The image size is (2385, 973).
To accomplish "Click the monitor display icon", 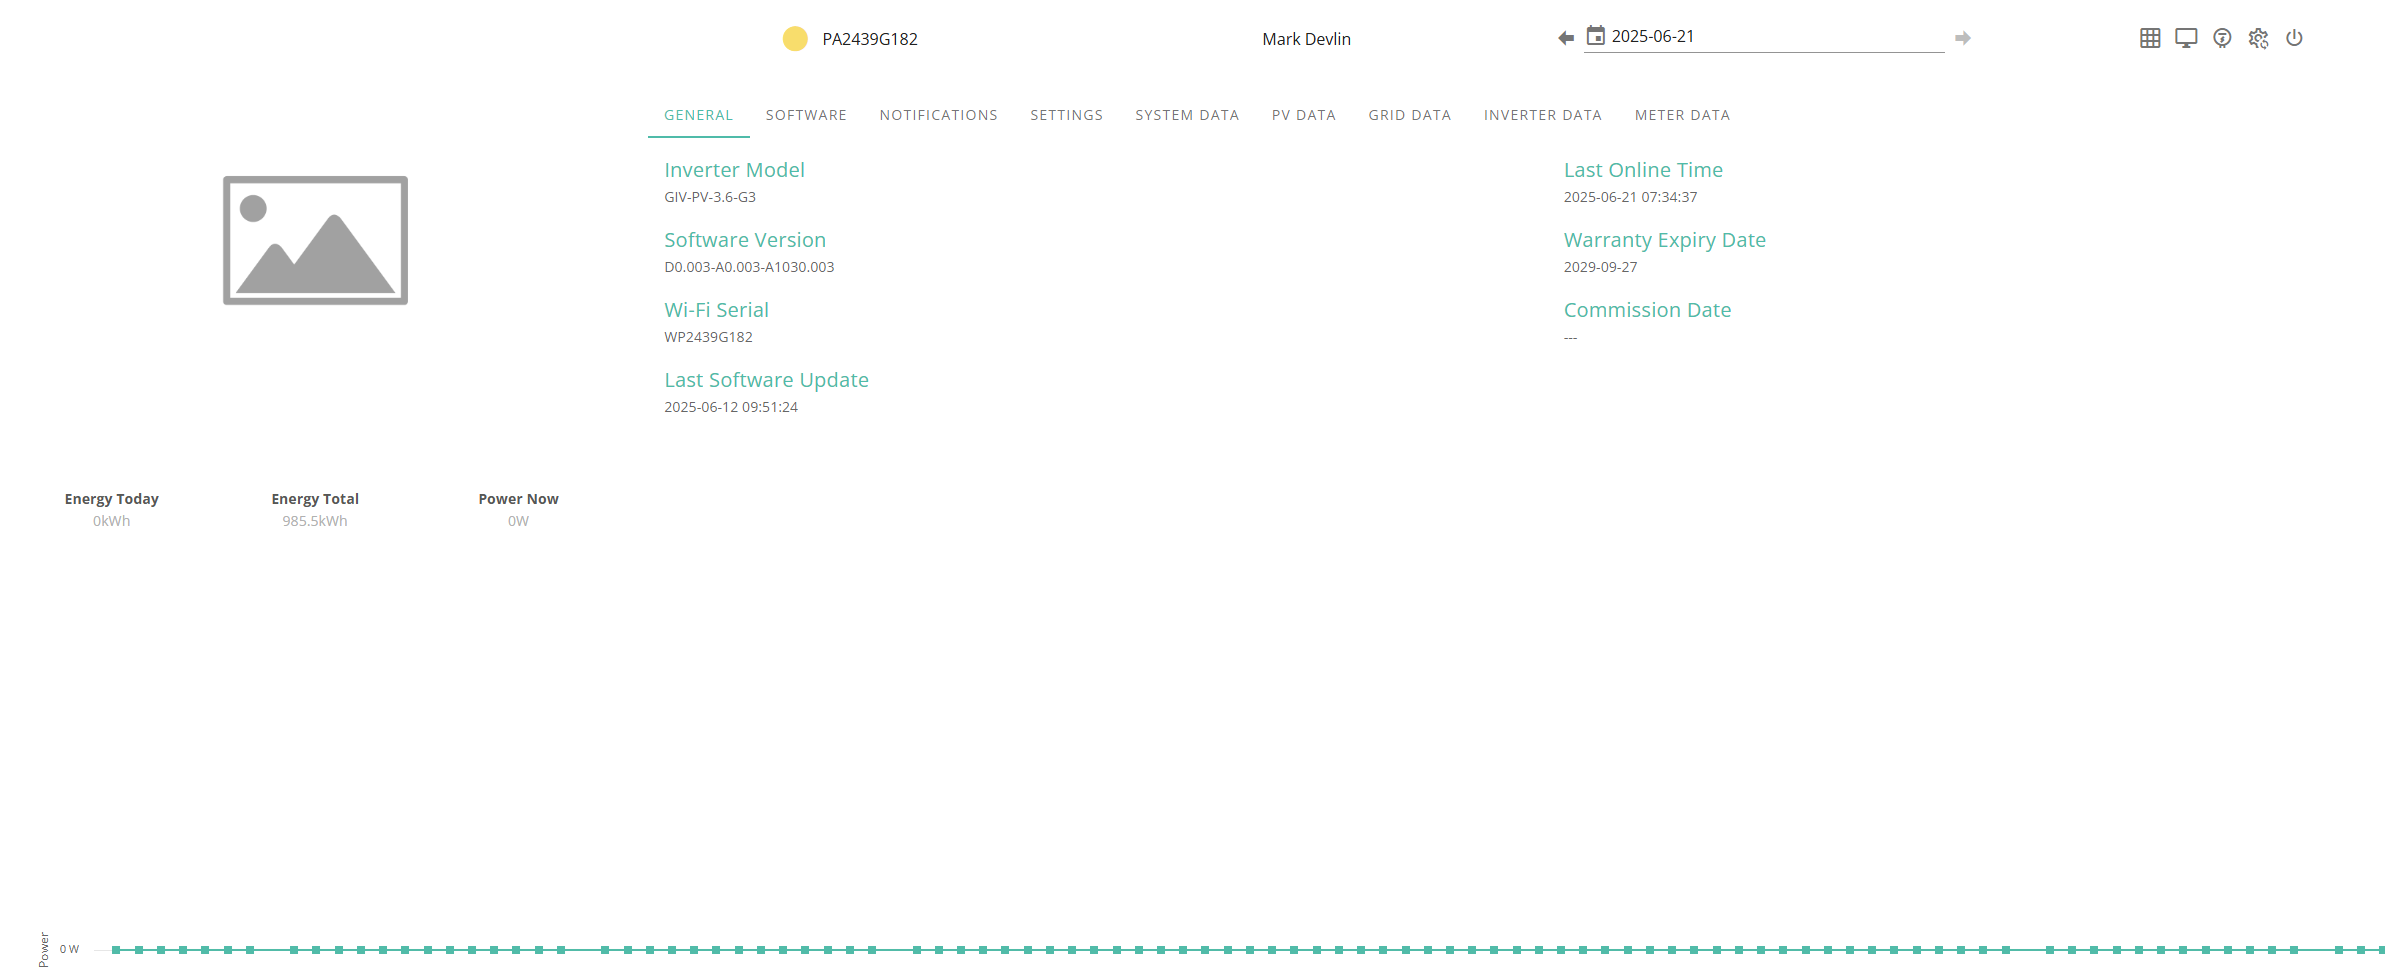I will coord(2186,38).
